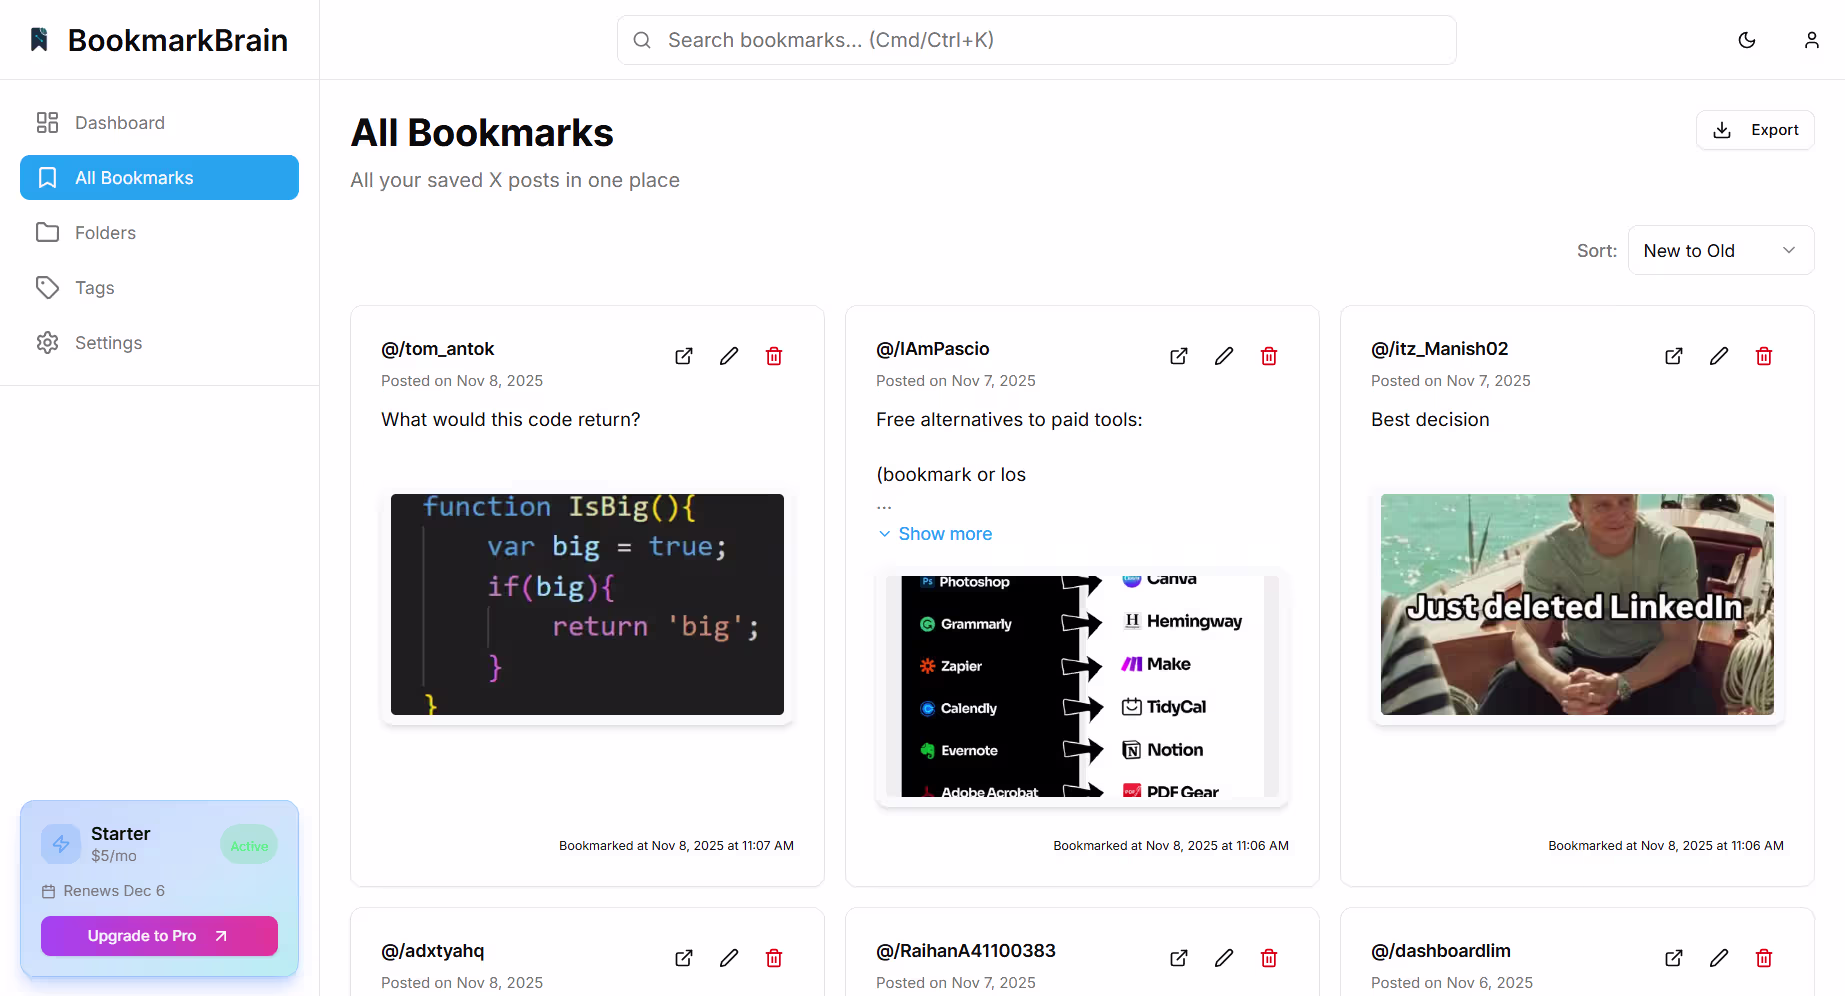This screenshot has height=996, width=1845.
Task: Click the Export button
Action: pyautogui.click(x=1755, y=130)
